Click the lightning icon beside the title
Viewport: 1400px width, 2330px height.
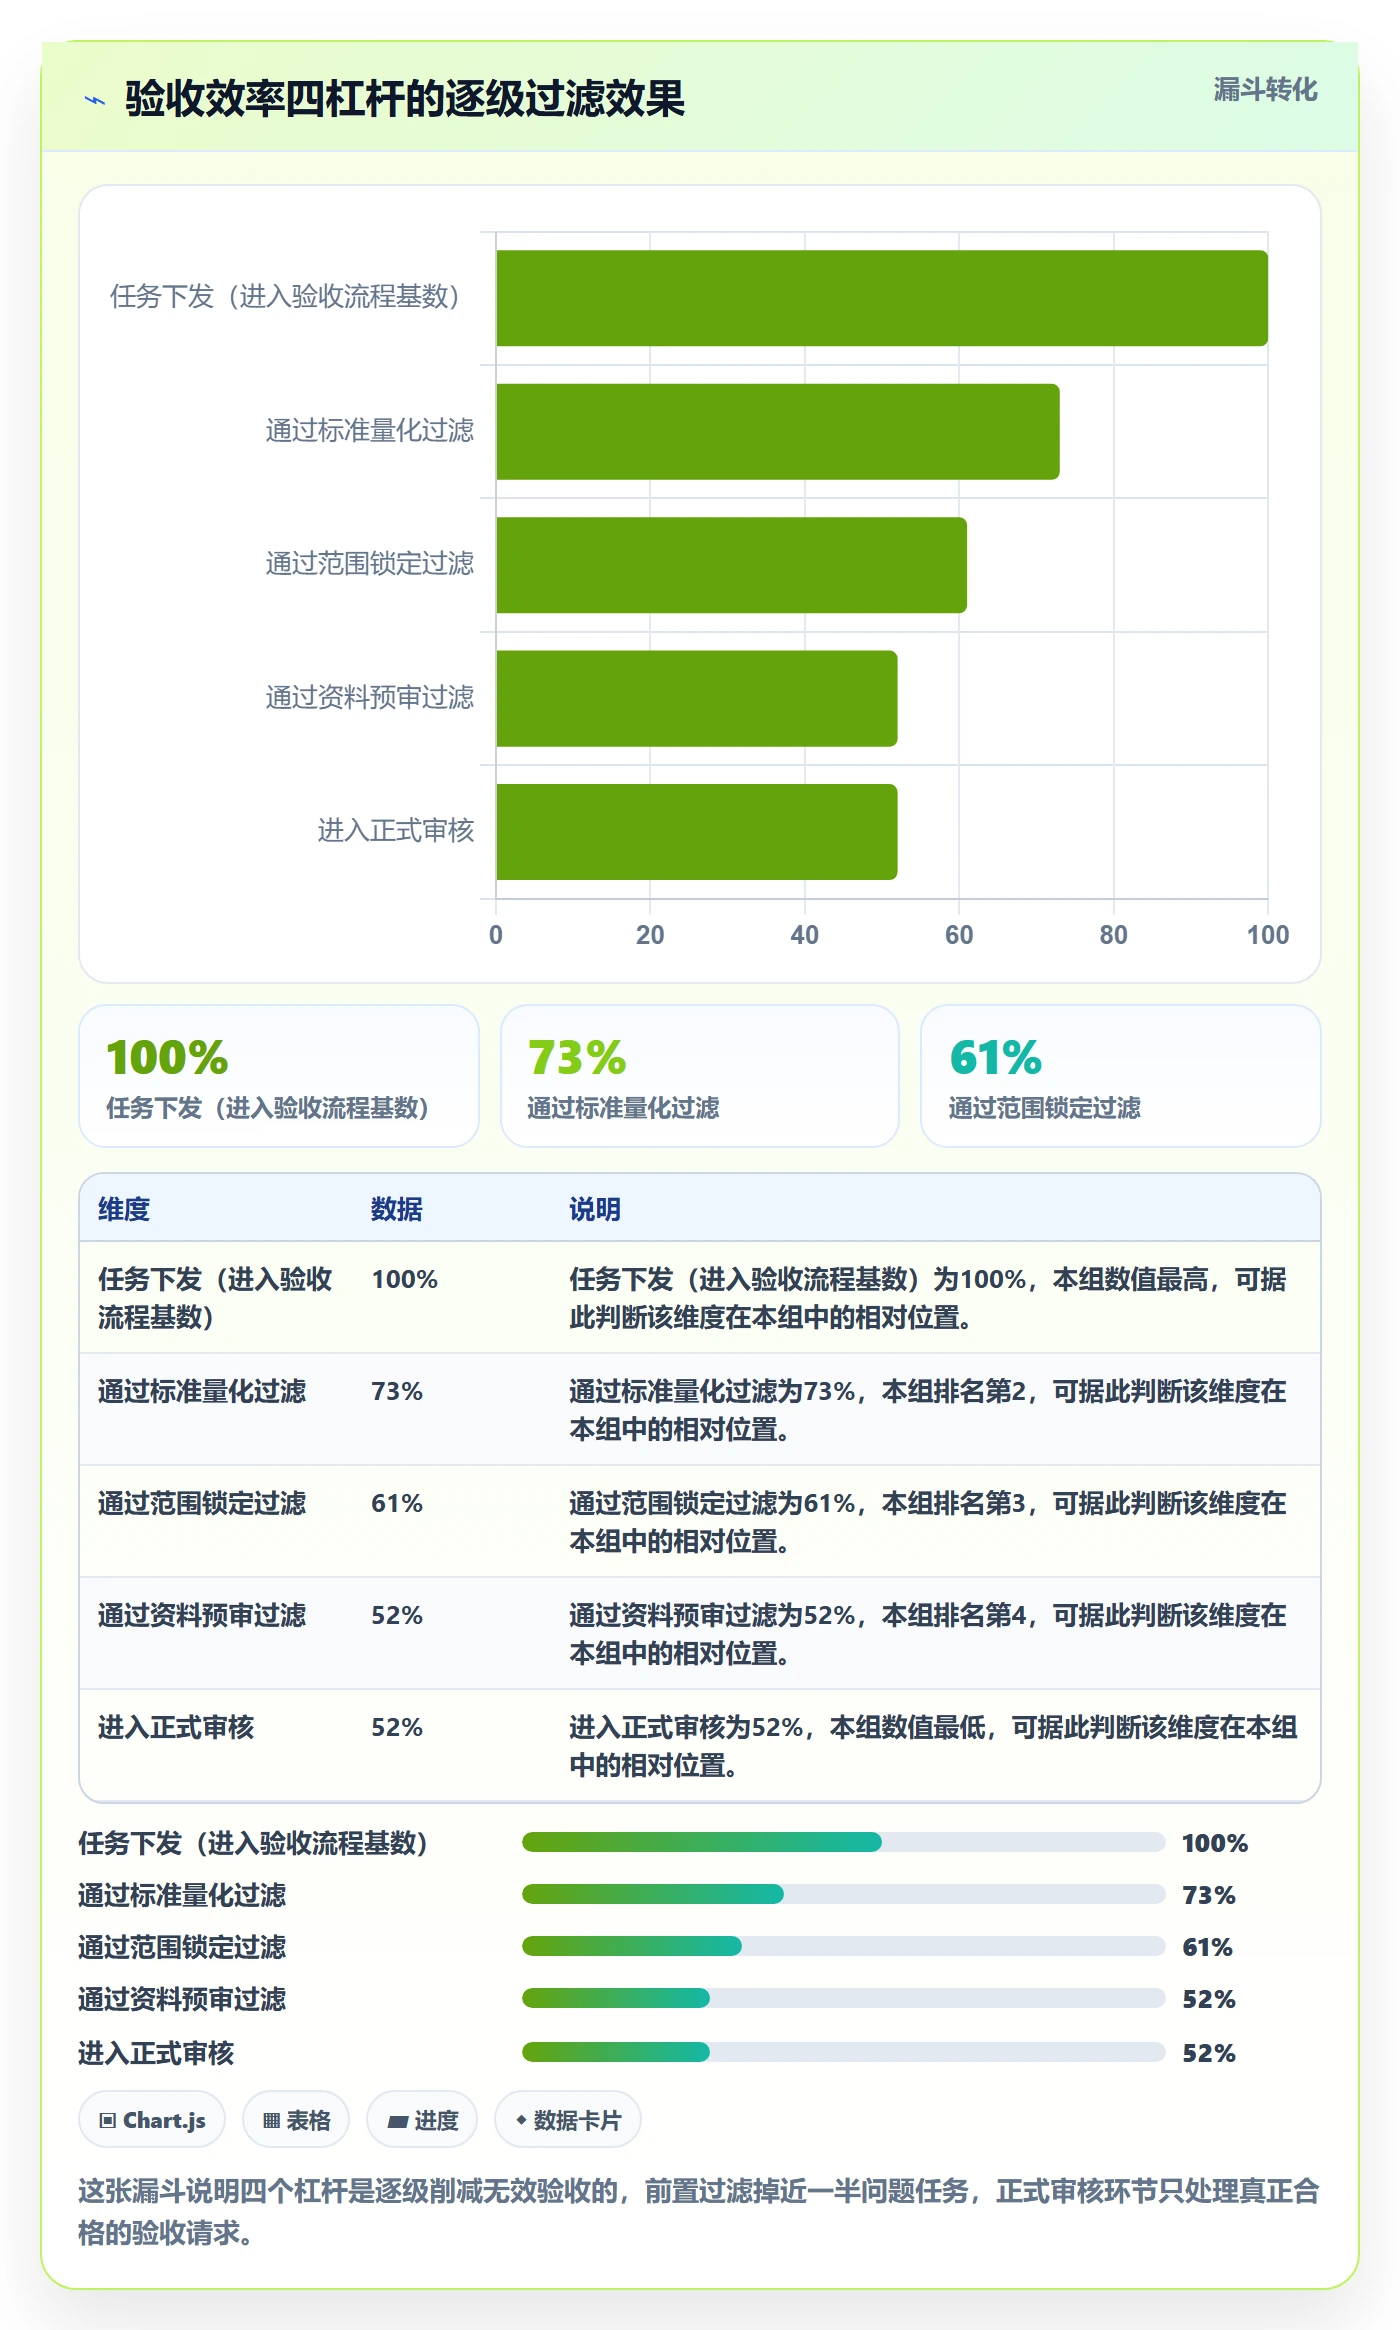point(95,100)
